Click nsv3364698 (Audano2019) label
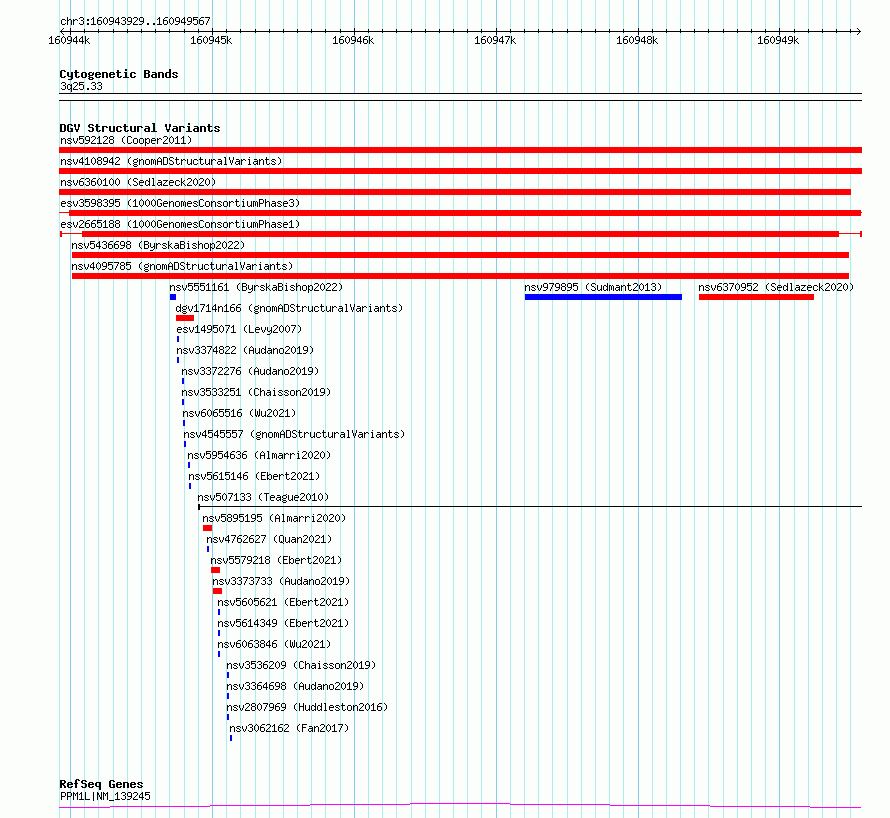Screen dimensions: 890x818 (x=295, y=686)
